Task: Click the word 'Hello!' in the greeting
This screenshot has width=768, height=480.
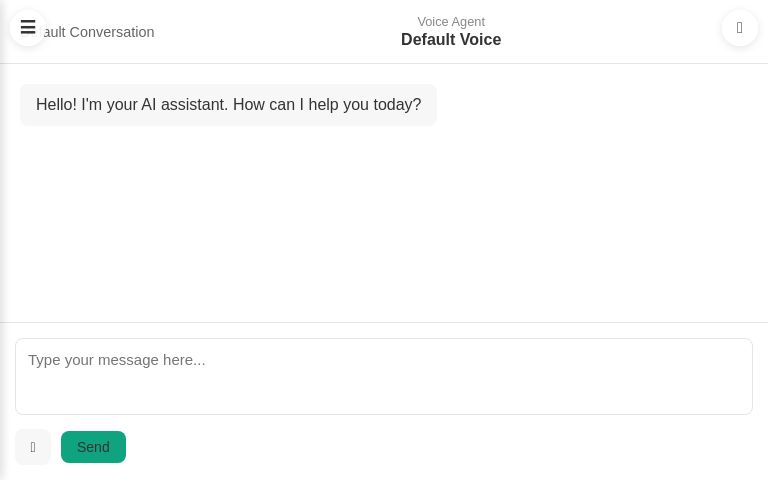Action: click(x=56, y=105)
